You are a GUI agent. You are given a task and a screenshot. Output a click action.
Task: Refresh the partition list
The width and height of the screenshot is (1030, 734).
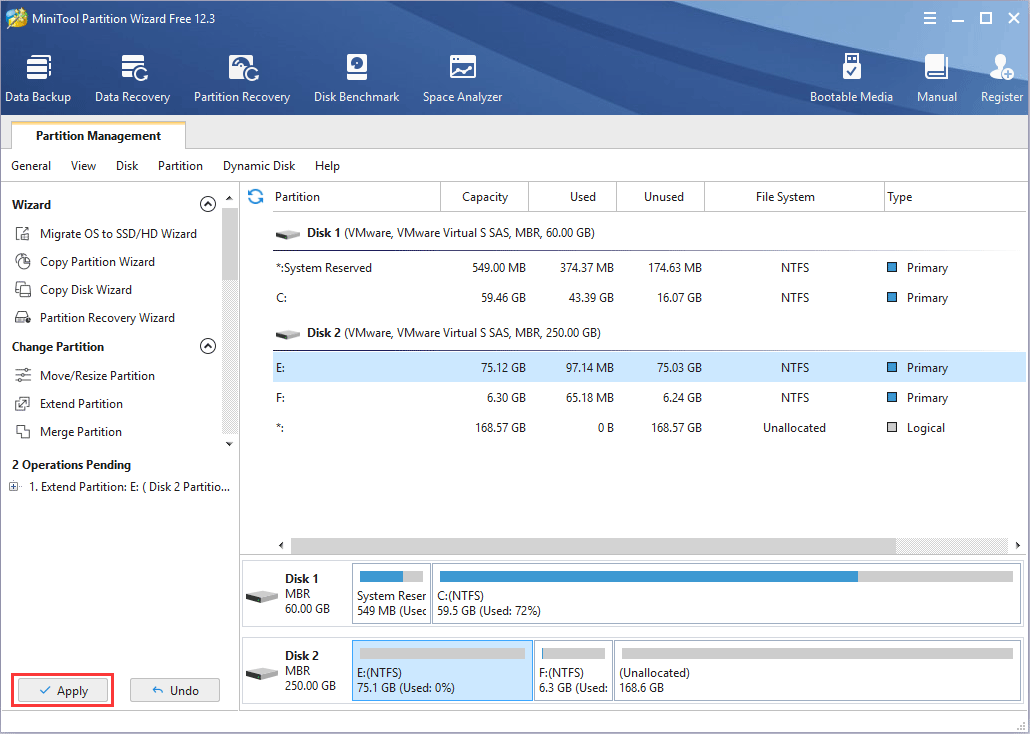click(256, 197)
